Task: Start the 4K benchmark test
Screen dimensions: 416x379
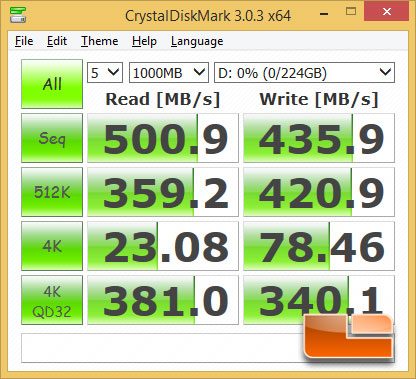Action: tap(52, 246)
